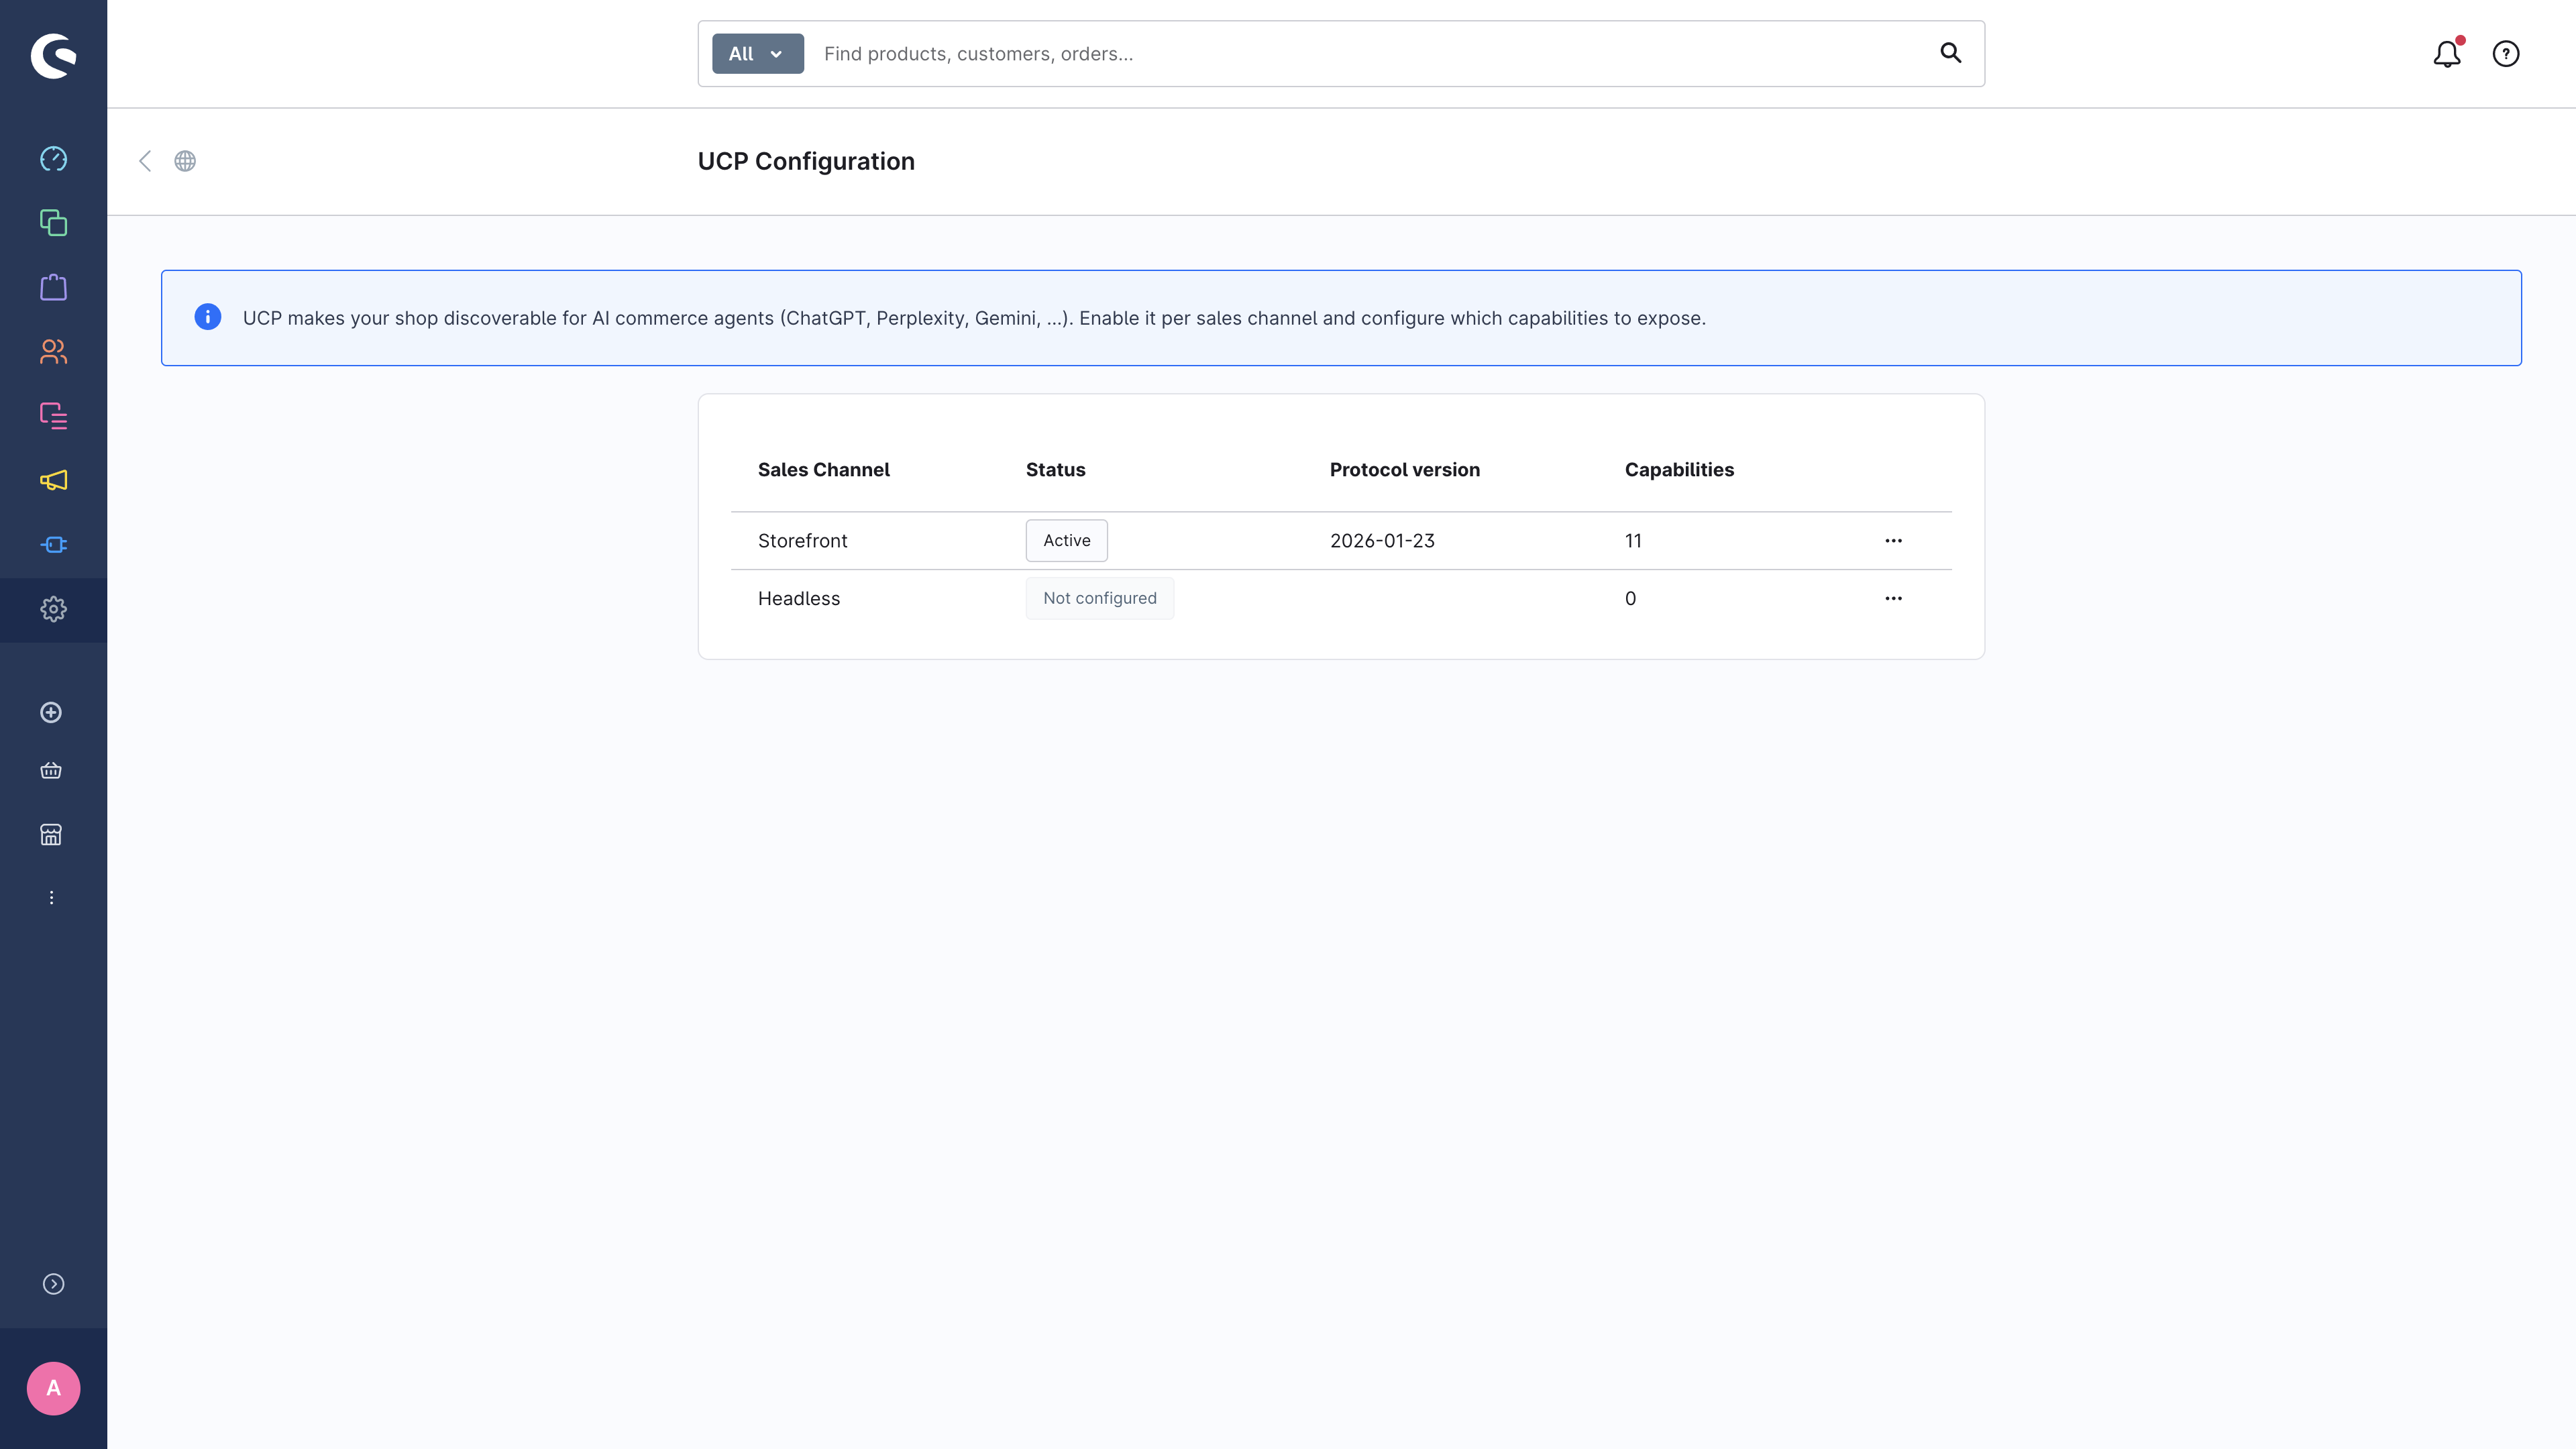
Task: Click the Storefront capabilities count 11
Action: click(1632, 541)
